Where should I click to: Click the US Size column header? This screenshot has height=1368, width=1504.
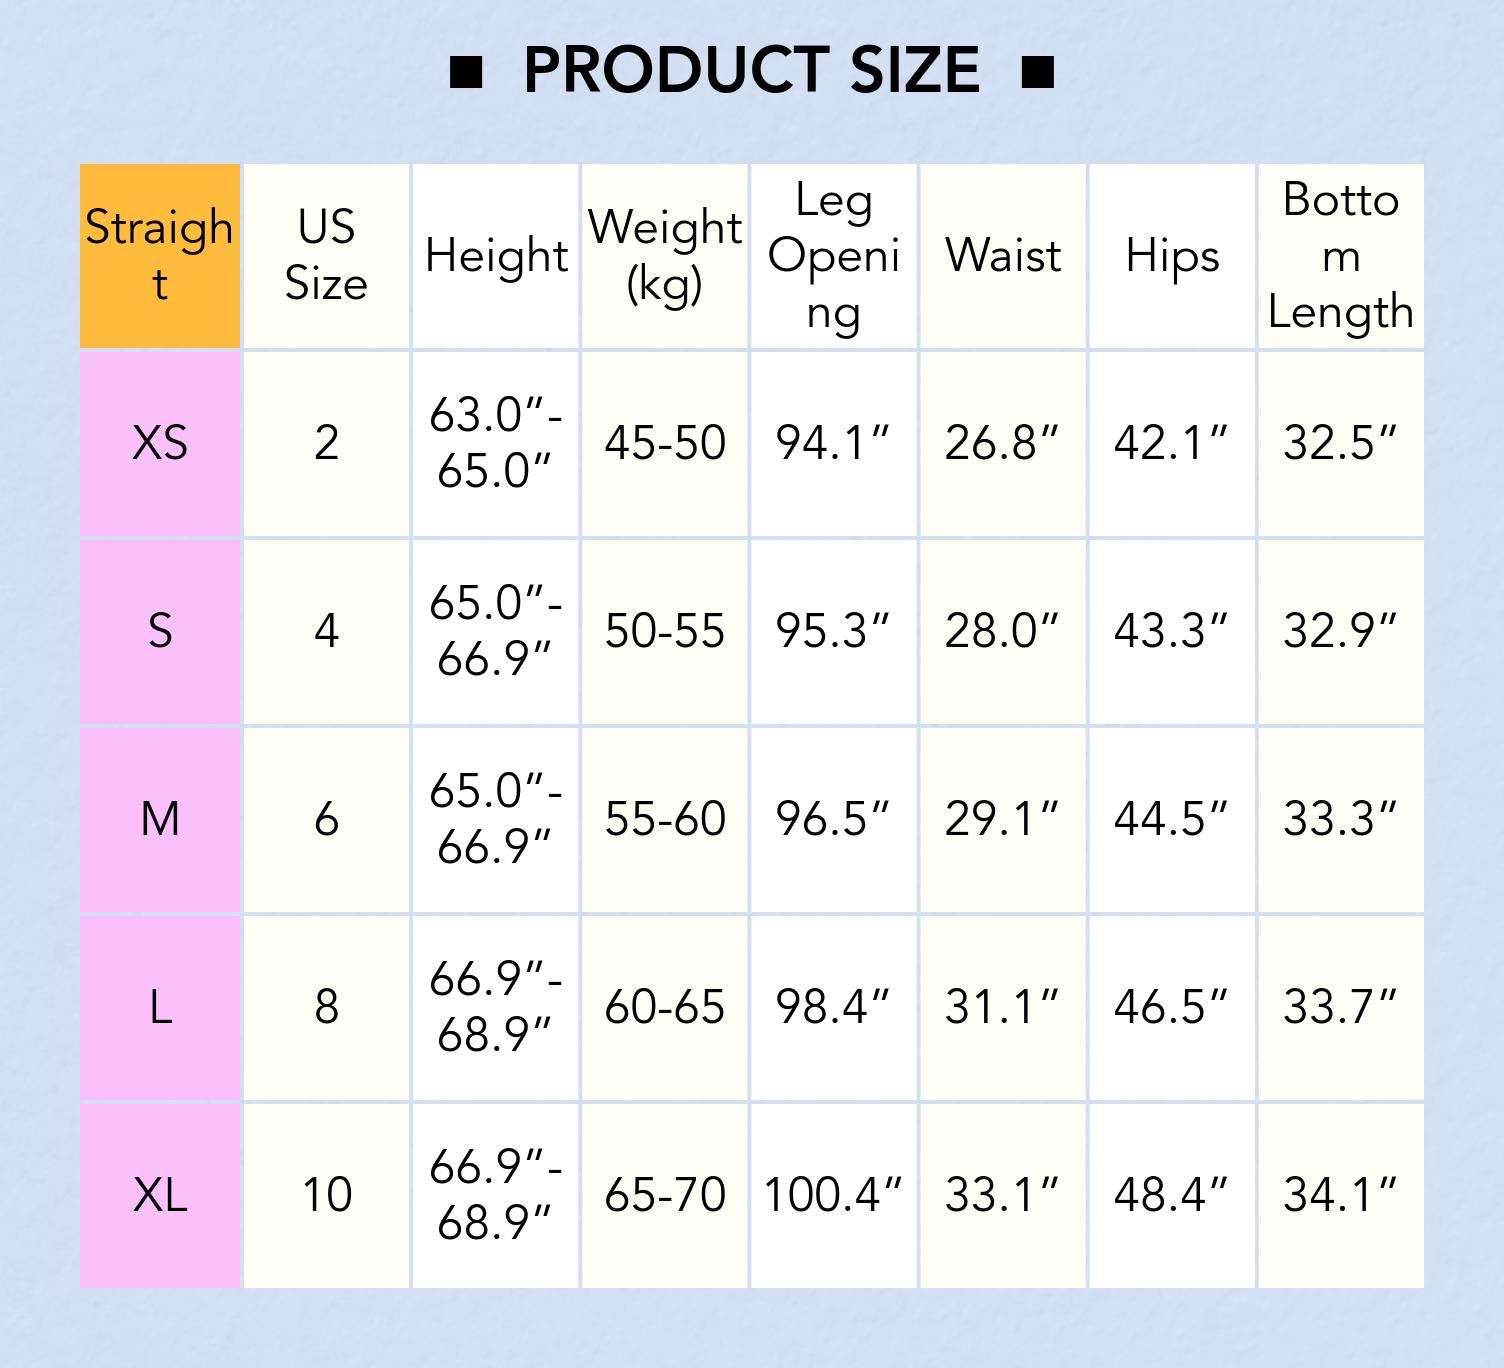pyautogui.click(x=326, y=256)
